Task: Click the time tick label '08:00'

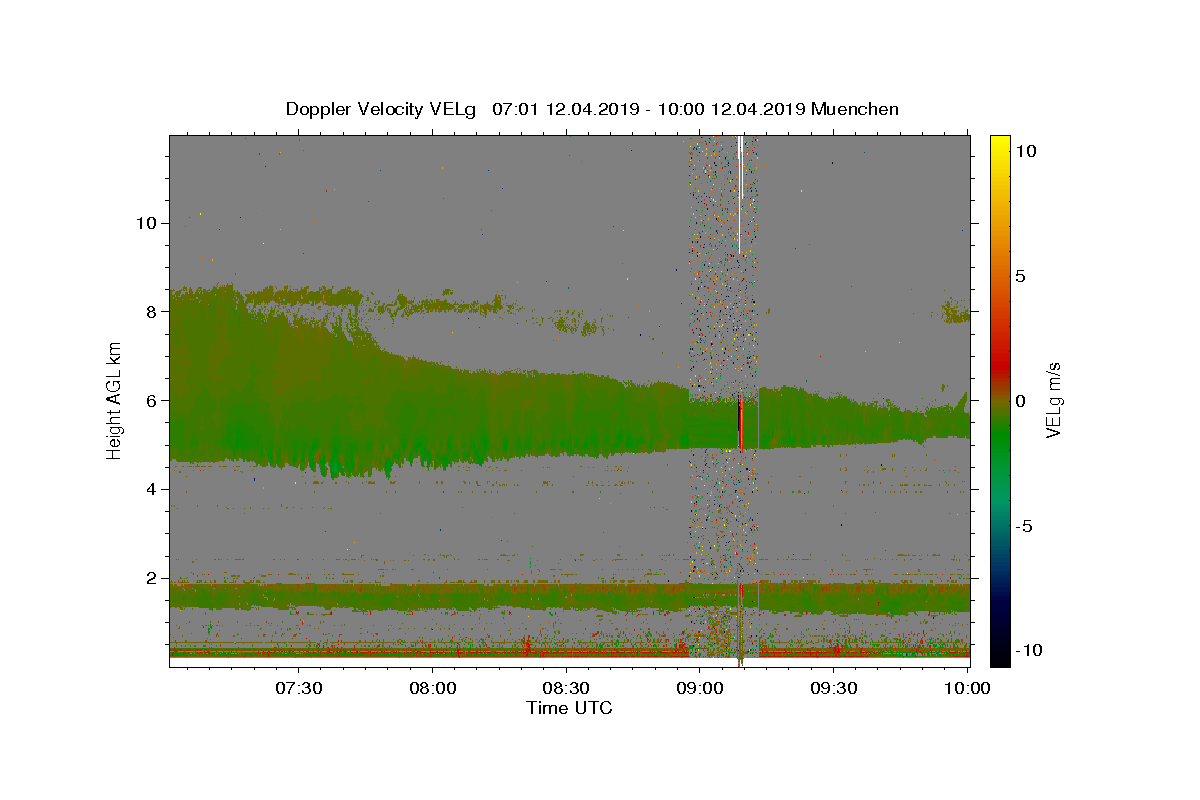Action: click(x=432, y=689)
